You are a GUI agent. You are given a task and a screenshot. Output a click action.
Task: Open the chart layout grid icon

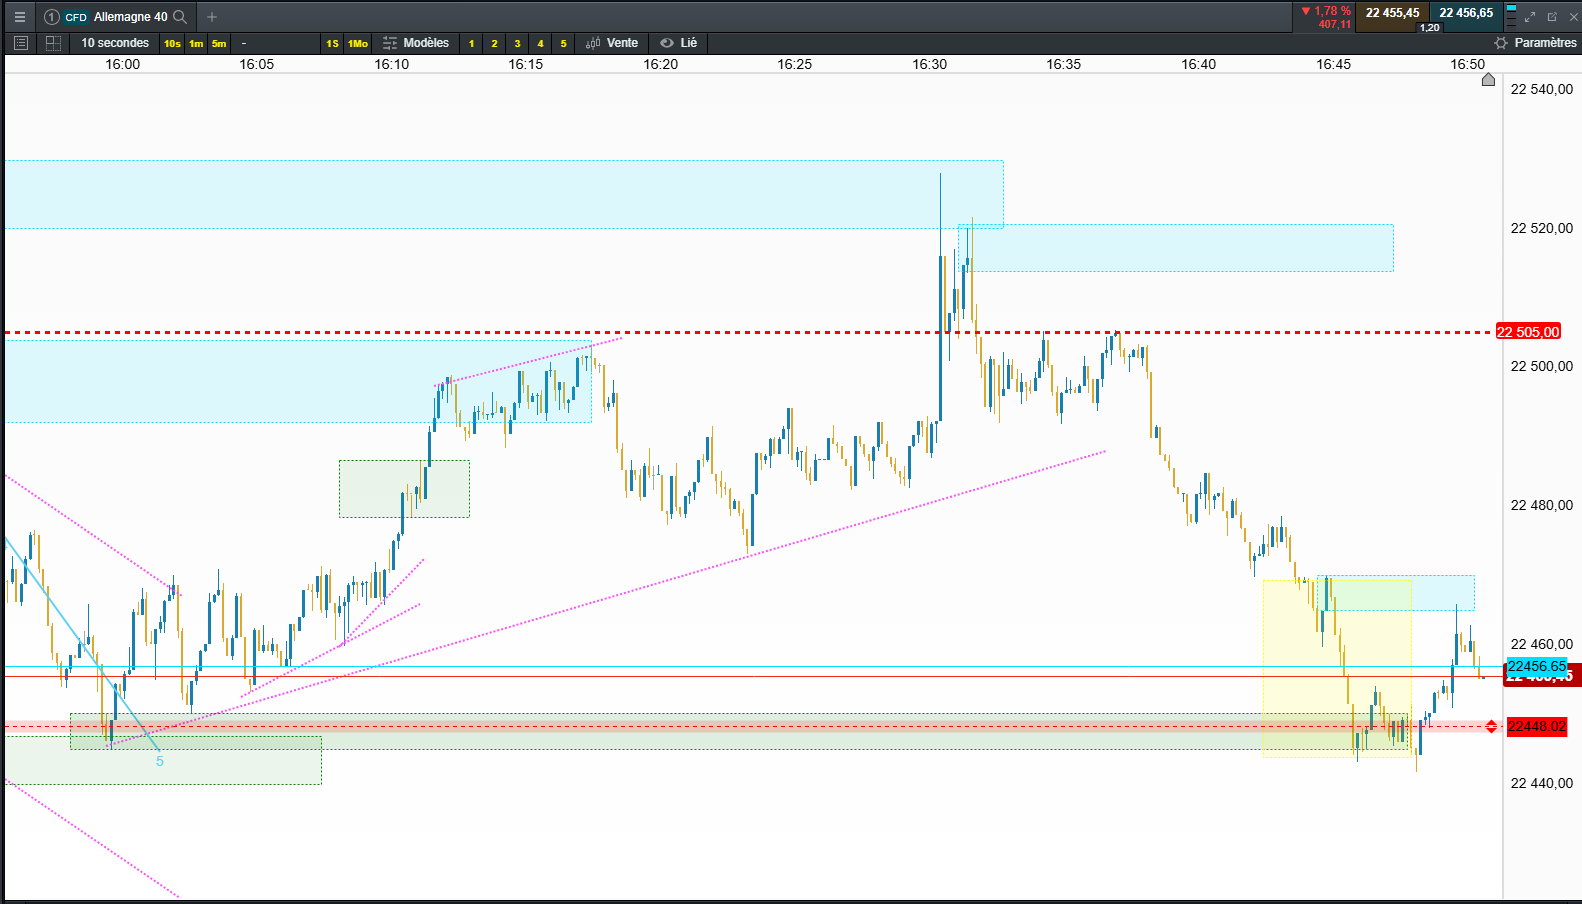pos(54,43)
